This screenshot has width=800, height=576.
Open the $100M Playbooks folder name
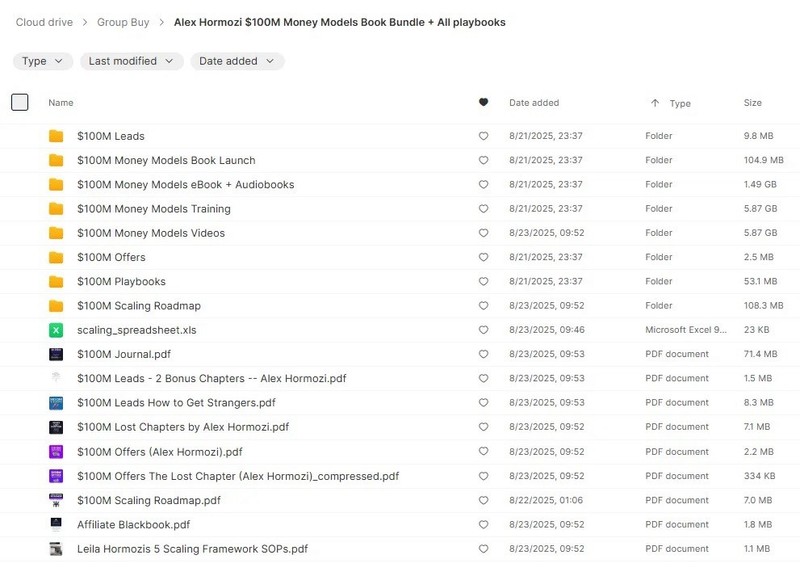(x=121, y=282)
